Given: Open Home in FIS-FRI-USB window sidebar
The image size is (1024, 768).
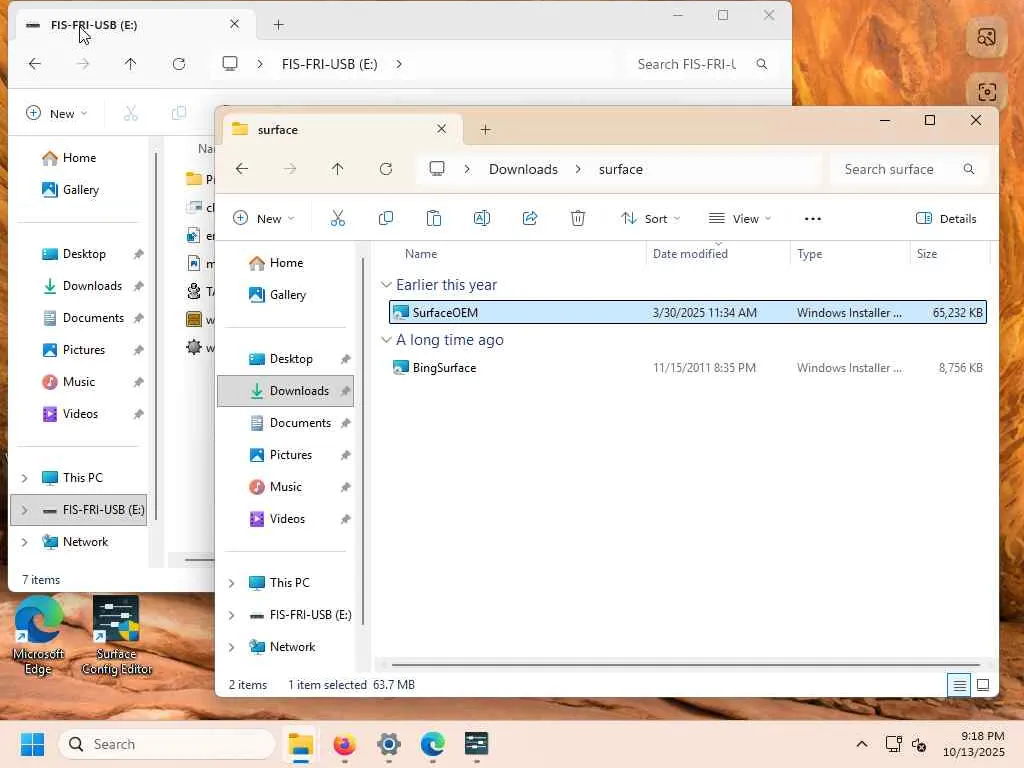Looking at the screenshot, I should (78, 158).
